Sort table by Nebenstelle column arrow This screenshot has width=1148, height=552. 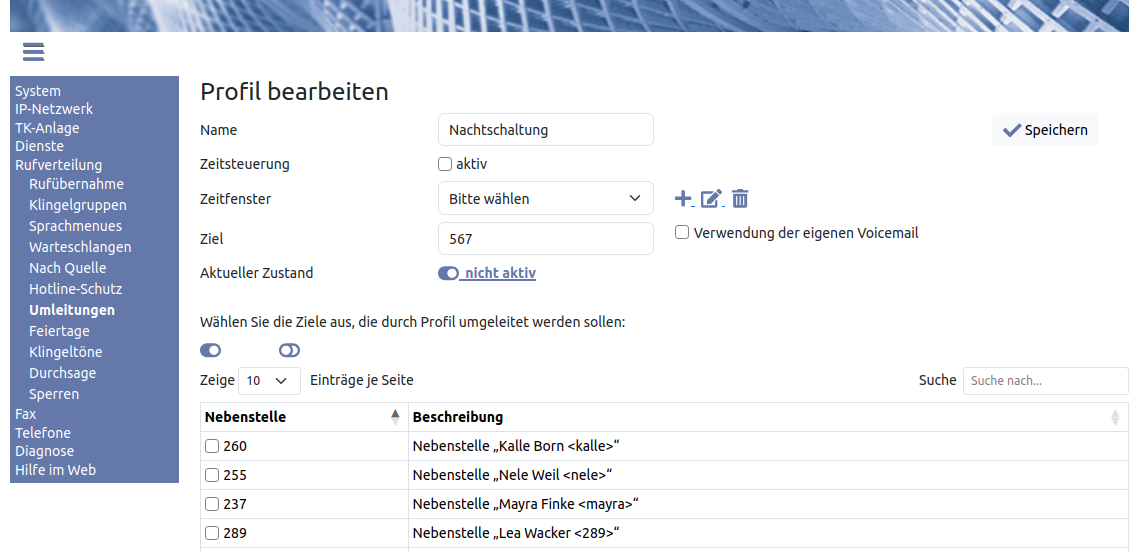[395, 417]
